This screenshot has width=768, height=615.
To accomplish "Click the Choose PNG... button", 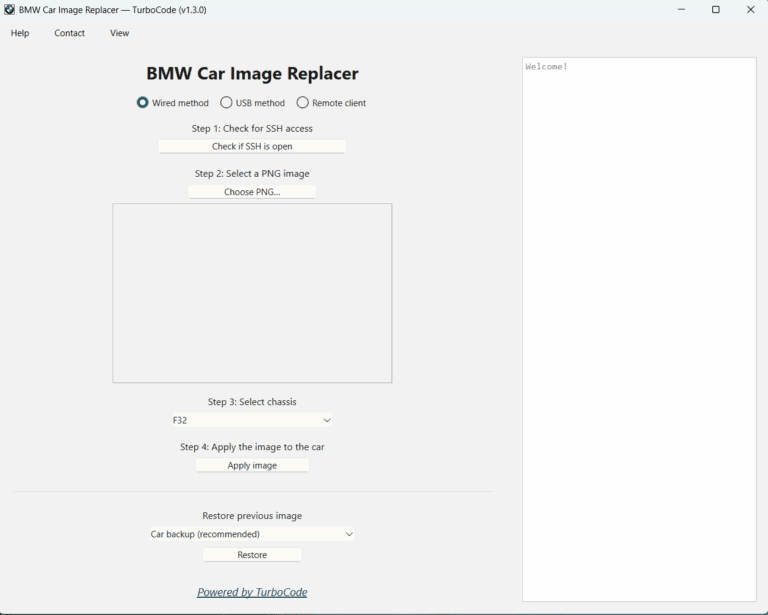I will [x=252, y=191].
